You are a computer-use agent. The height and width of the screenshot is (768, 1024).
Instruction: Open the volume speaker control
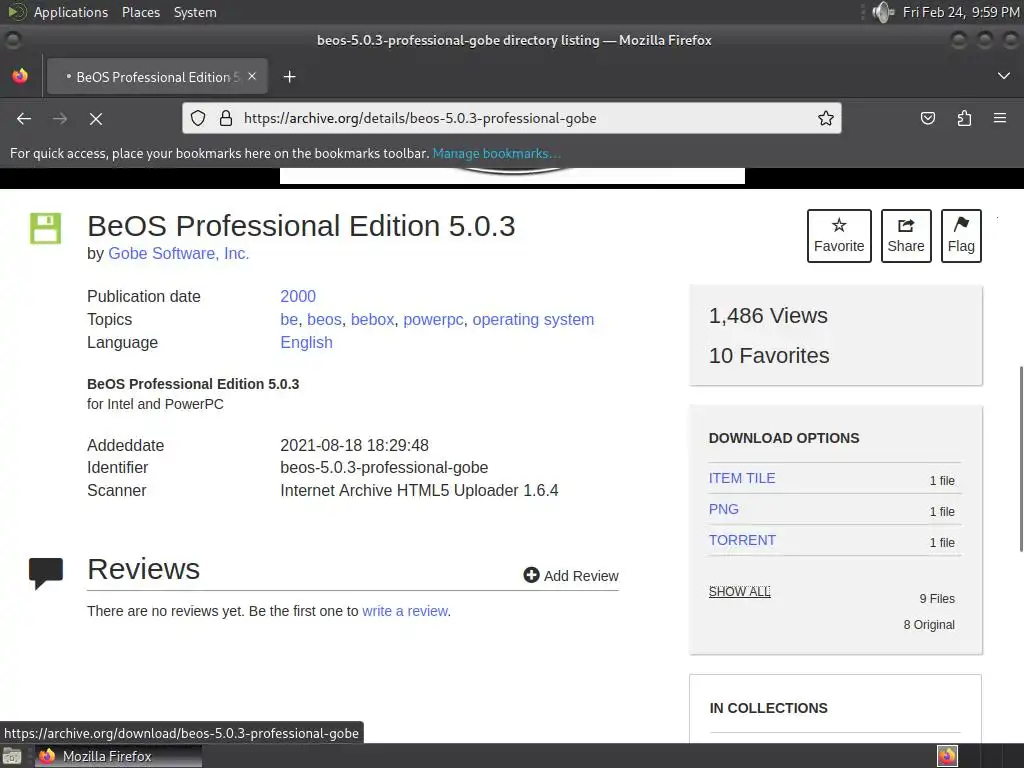click(883, 12)
